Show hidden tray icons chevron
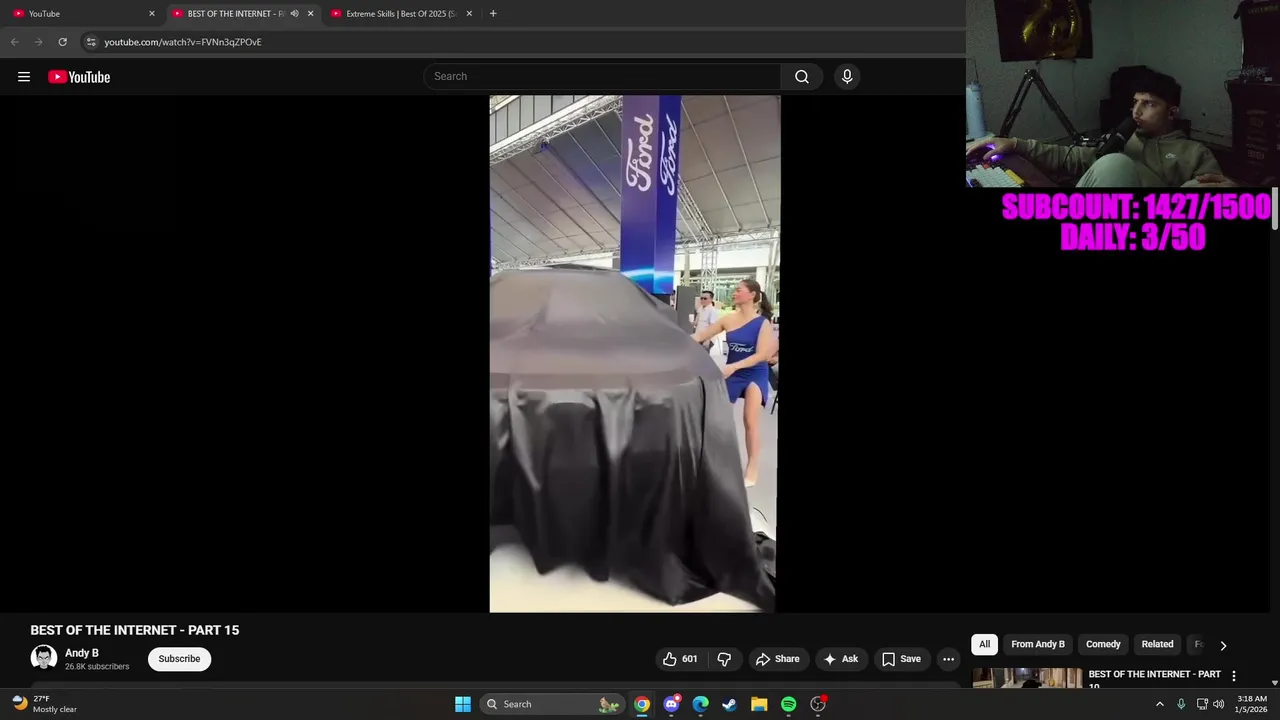Viewport: 1280px width, 720px height. pos(1160,704)
